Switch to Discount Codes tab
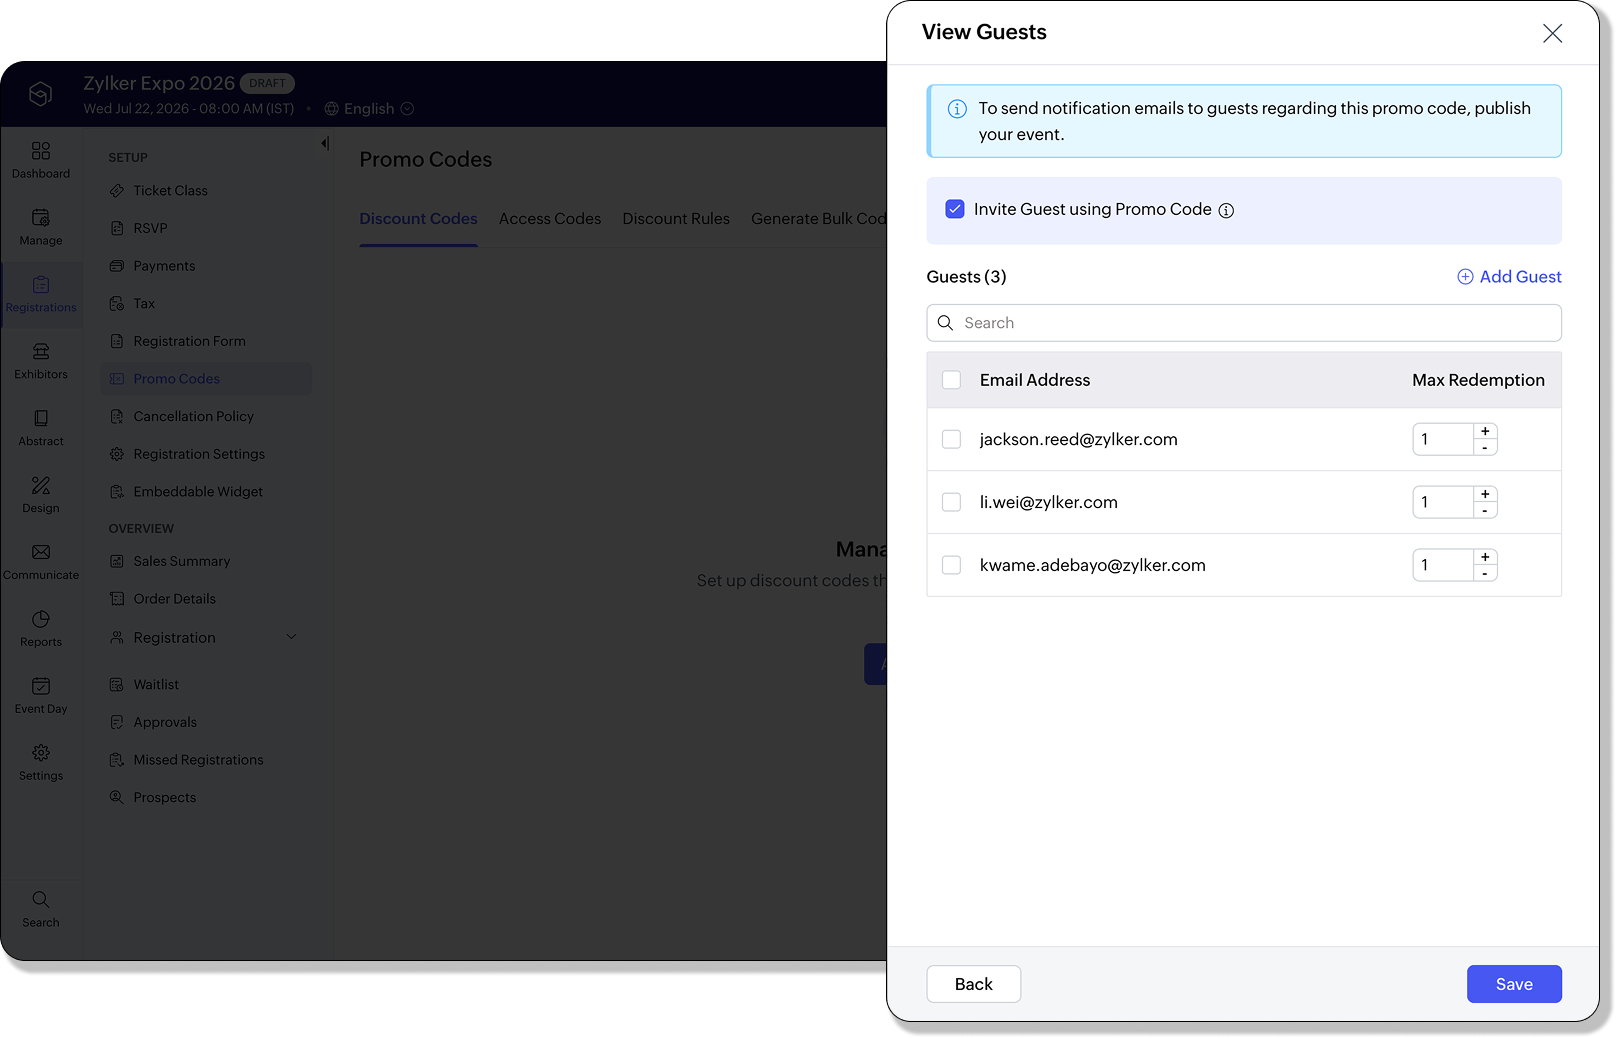 click(418, 219)
